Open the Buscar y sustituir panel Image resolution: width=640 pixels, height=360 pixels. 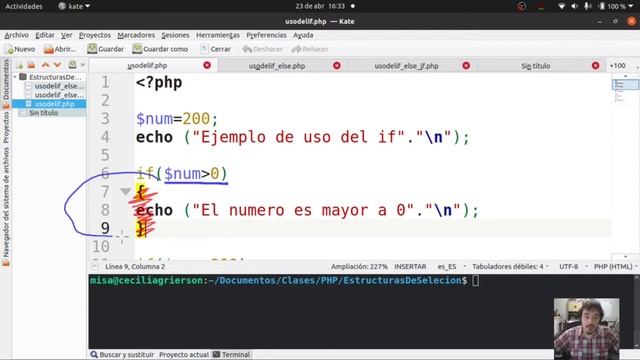click(x=122, y=355)
